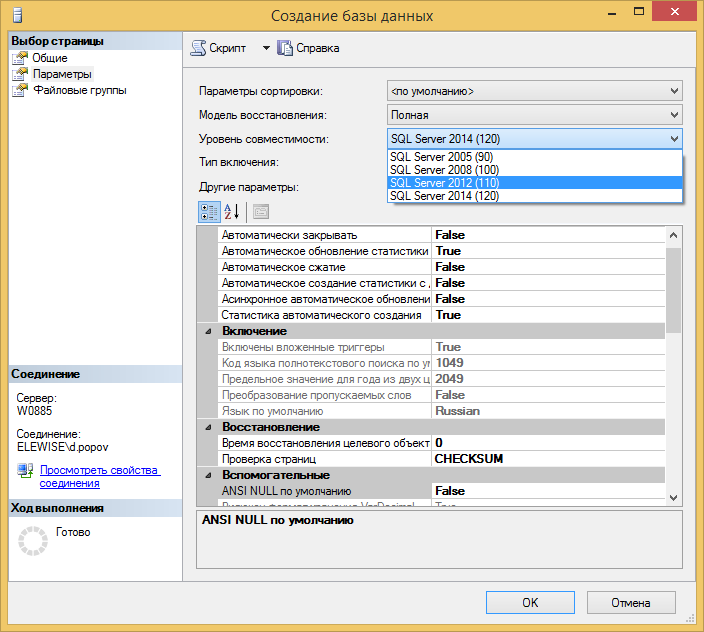
Task: Click the Скрипт toolbar button
Action: tap(219, 47)
